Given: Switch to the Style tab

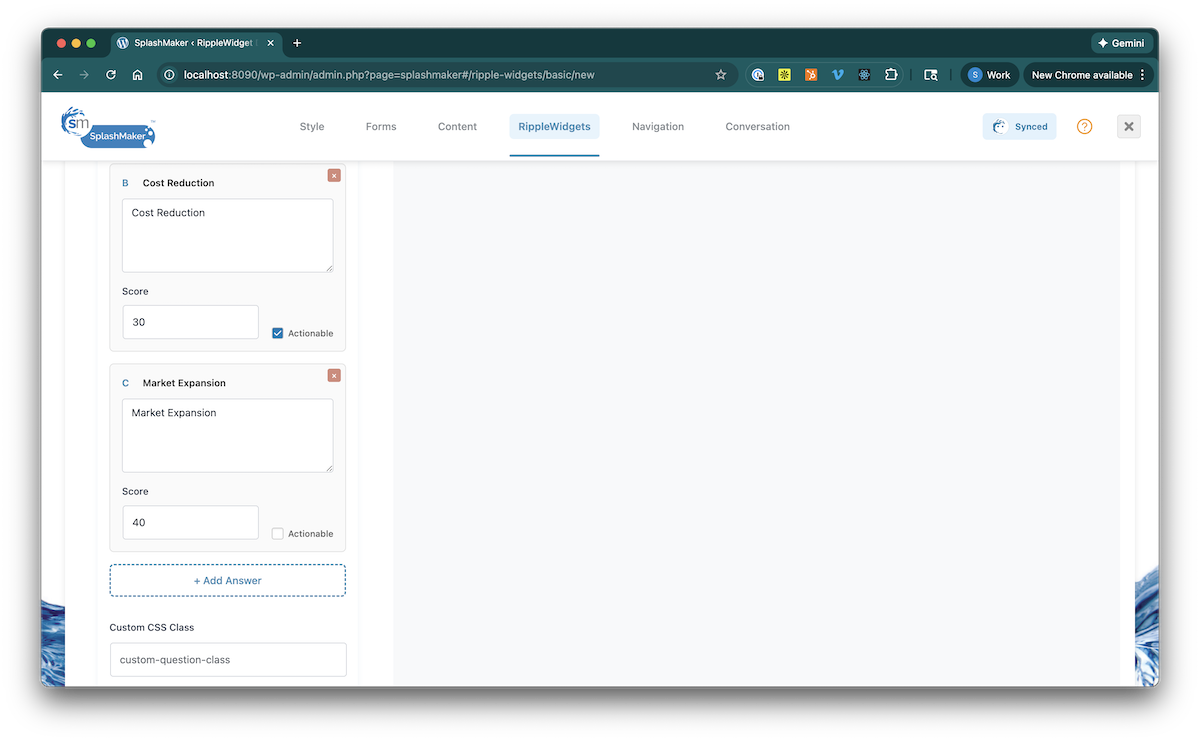Looking at the screenshot, I should (312, 127).
